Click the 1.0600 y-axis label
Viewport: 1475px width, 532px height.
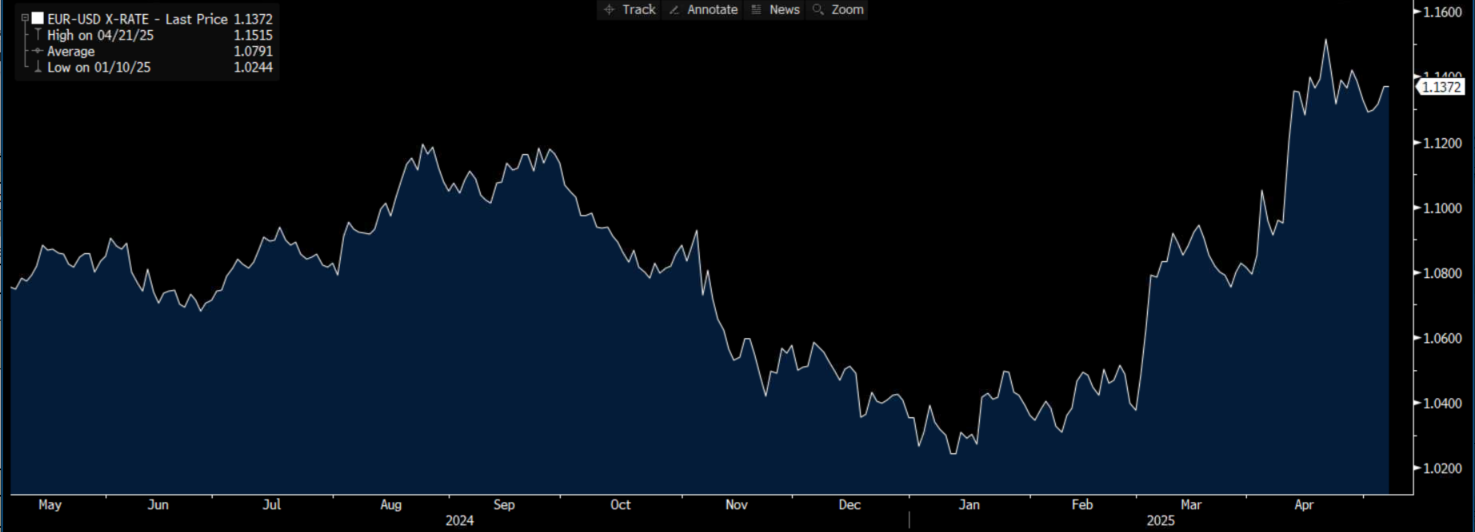(1441, 339)
